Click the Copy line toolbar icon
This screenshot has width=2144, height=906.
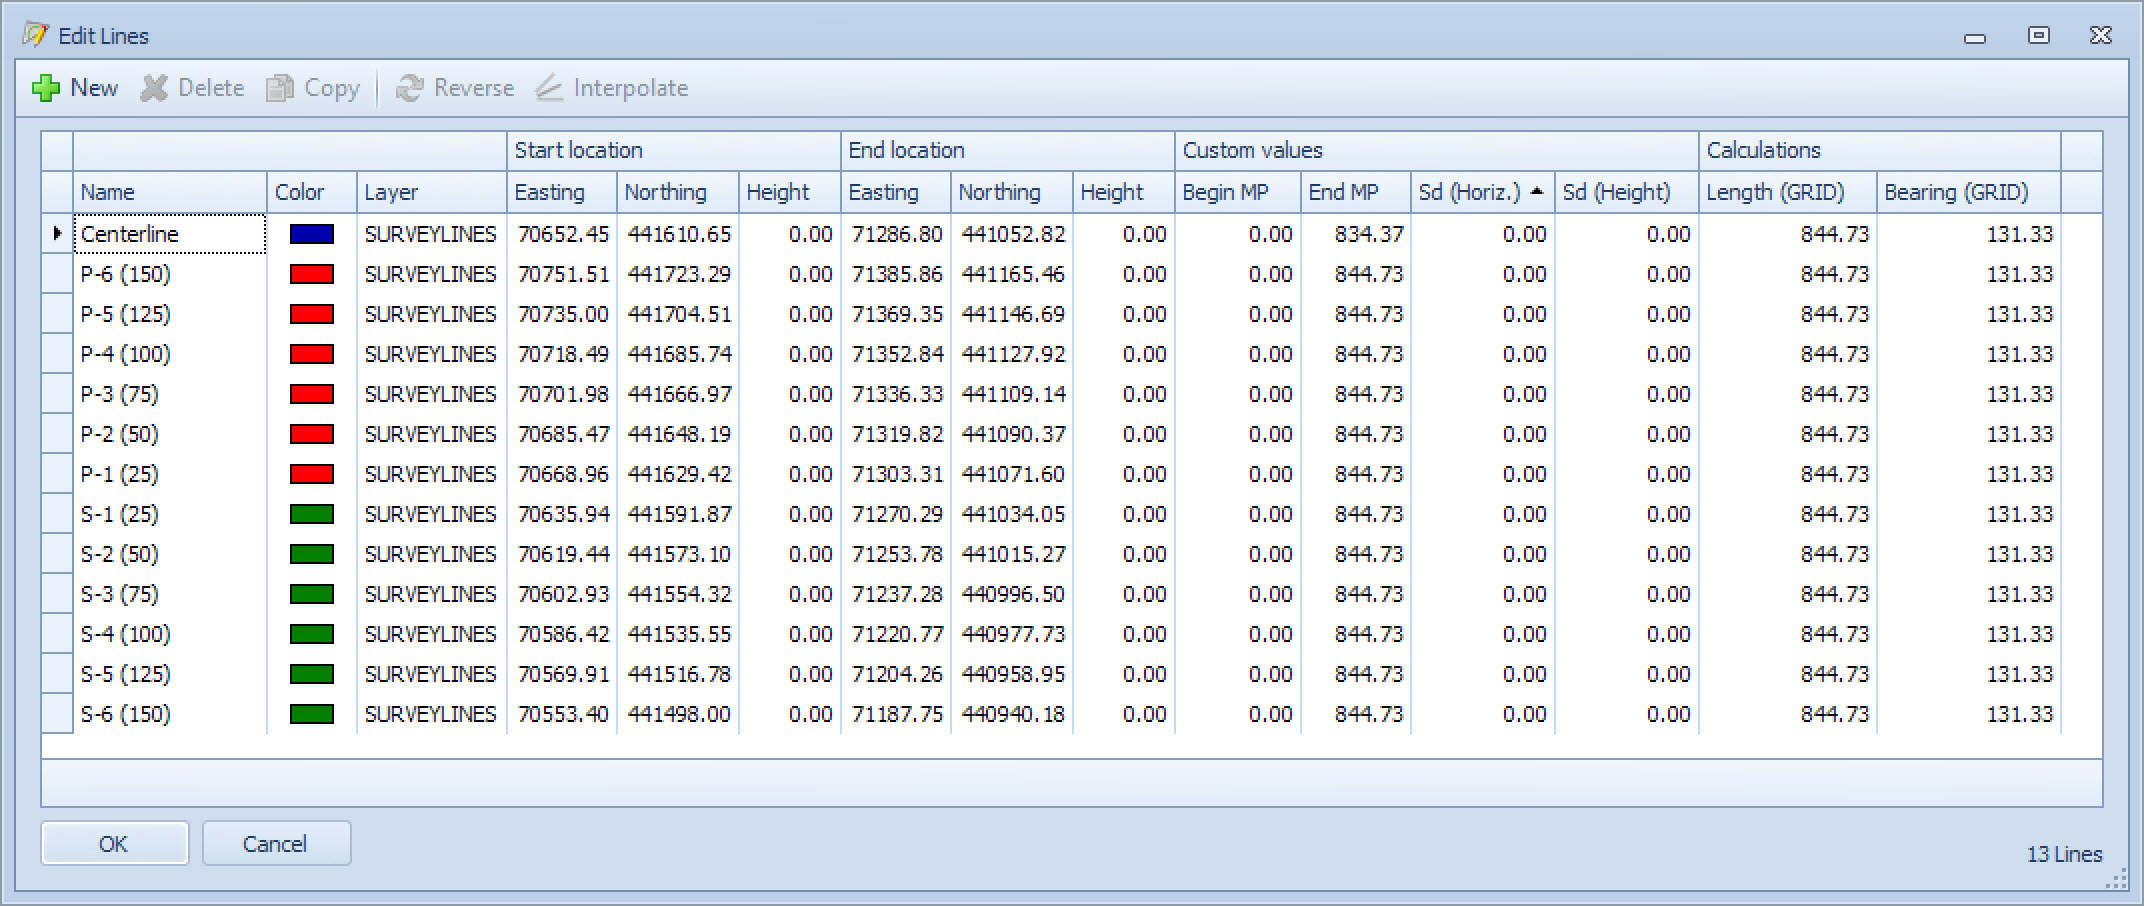(x=280, y=89)
